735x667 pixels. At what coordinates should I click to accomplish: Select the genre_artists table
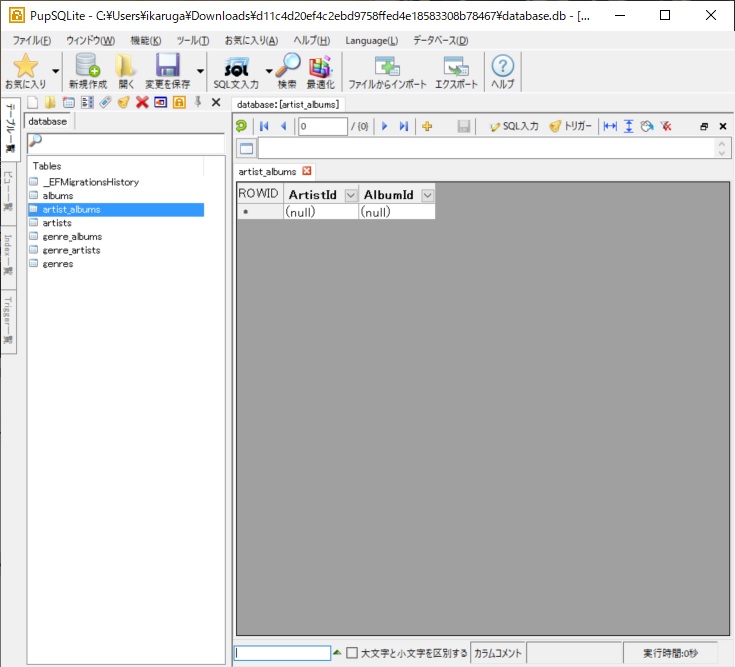click(x=71, y=250)
